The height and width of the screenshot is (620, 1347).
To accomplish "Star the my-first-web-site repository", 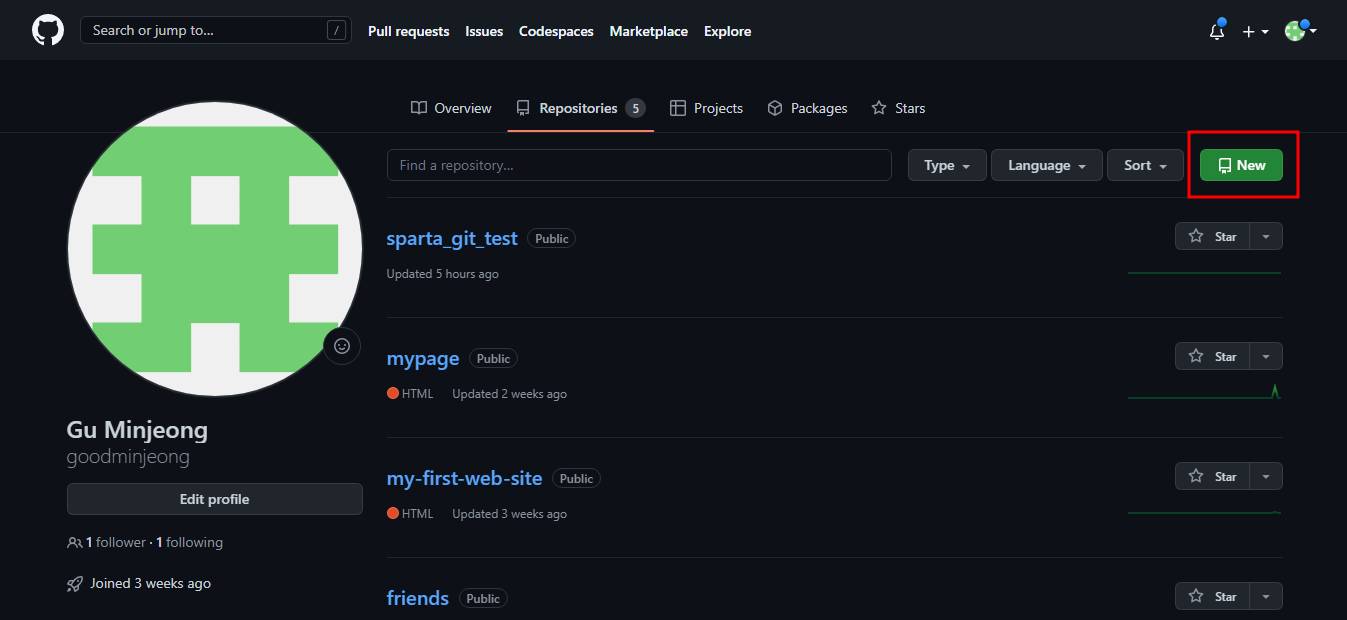I will [1212, 476].
